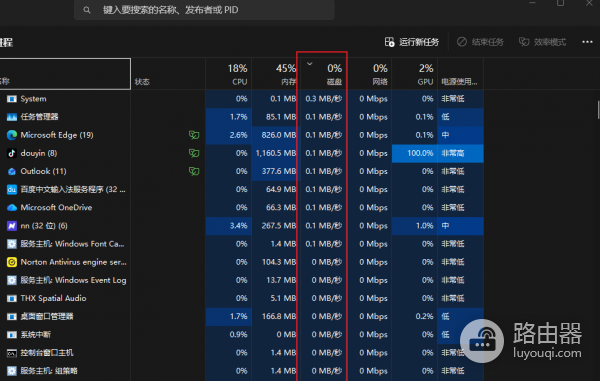Screen dimensions: 600x381
Task: Click Windows Event Log's 13.7 MB cell
Action: click(274, 280)
